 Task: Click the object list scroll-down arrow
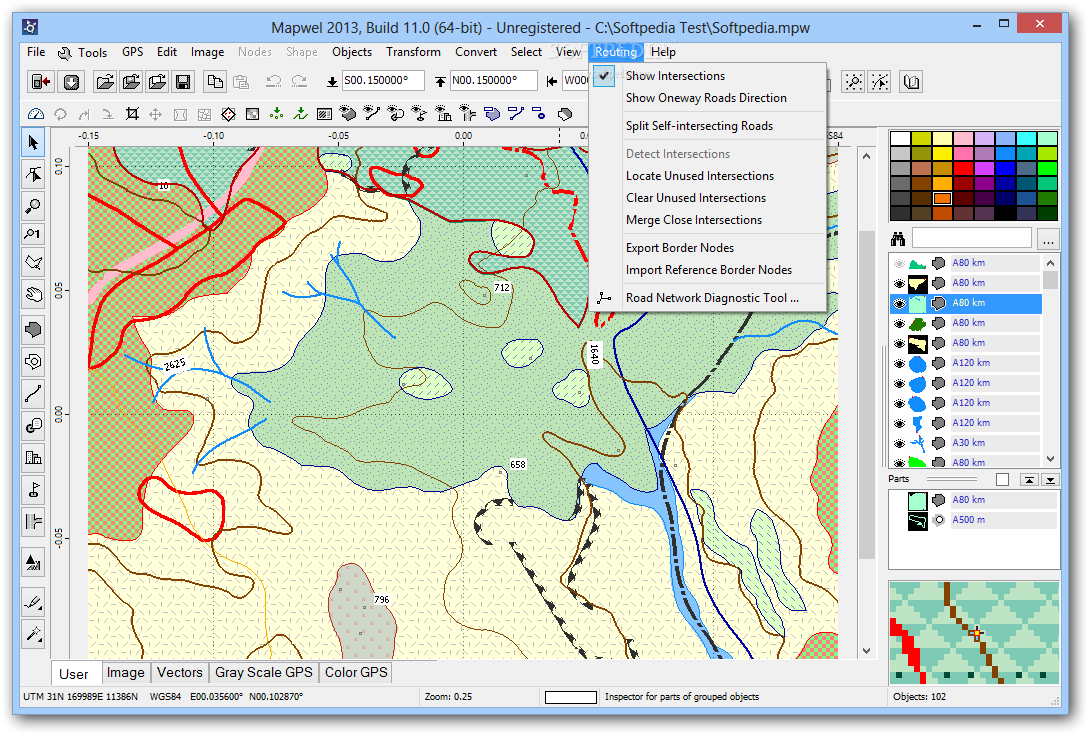coord(1050,459)
